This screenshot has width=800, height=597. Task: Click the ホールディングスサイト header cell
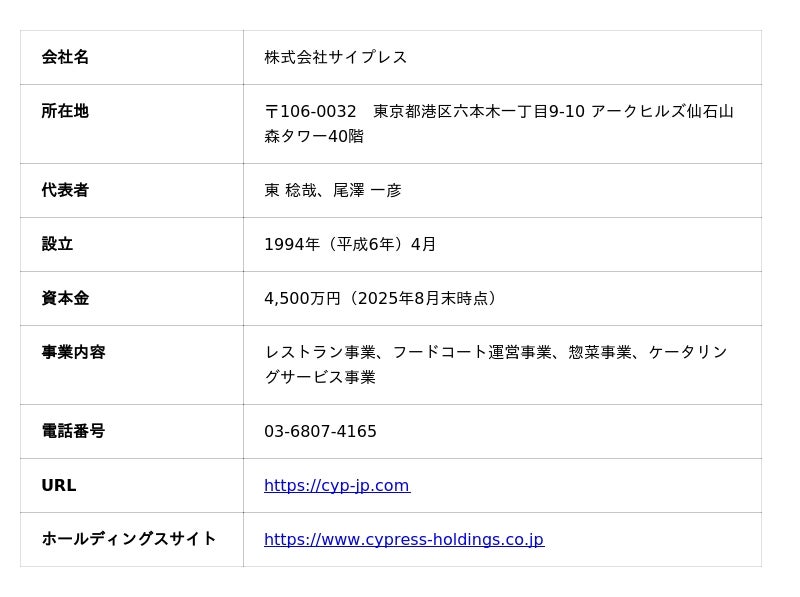point(132,539)
